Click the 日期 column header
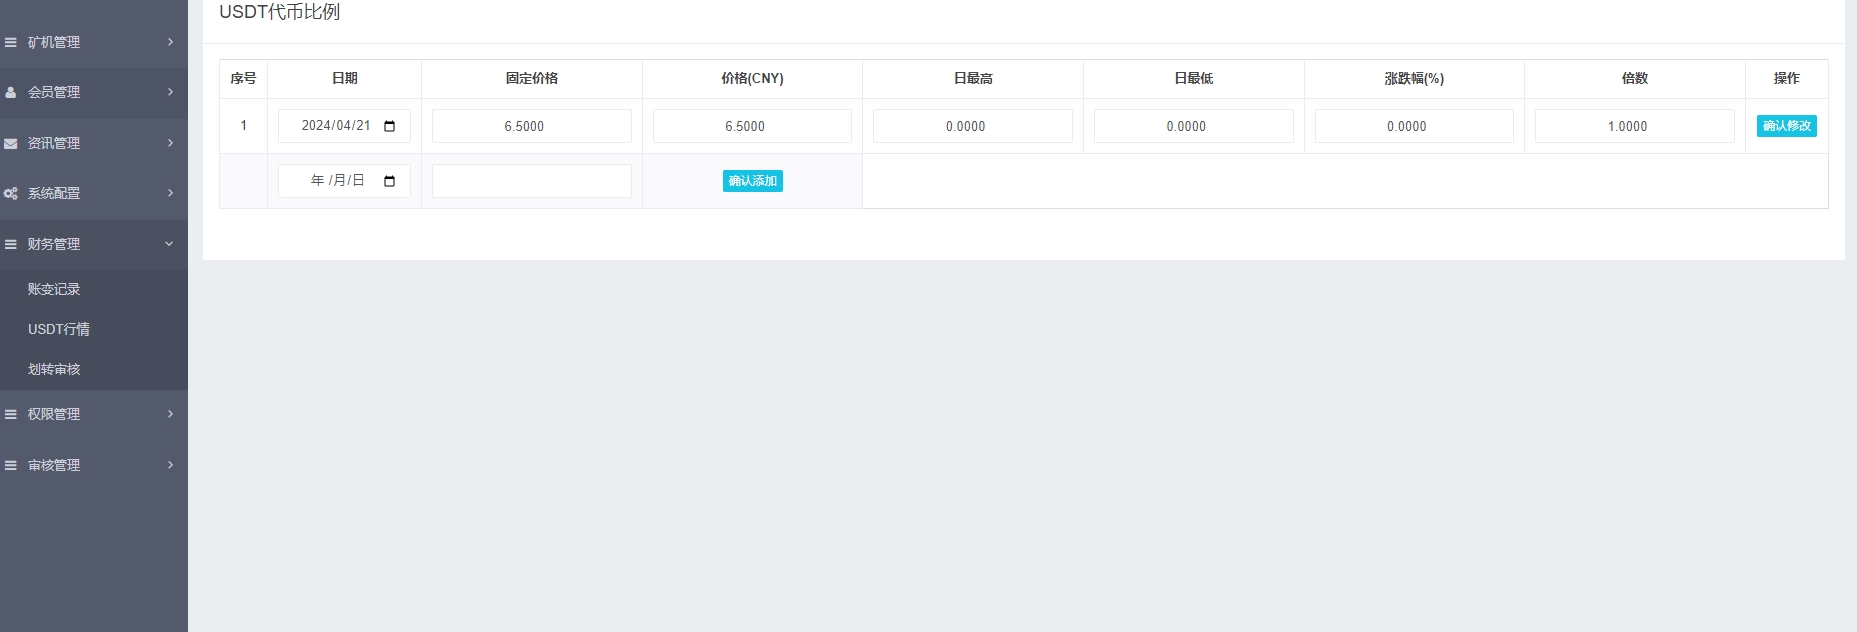 point(344,78)
